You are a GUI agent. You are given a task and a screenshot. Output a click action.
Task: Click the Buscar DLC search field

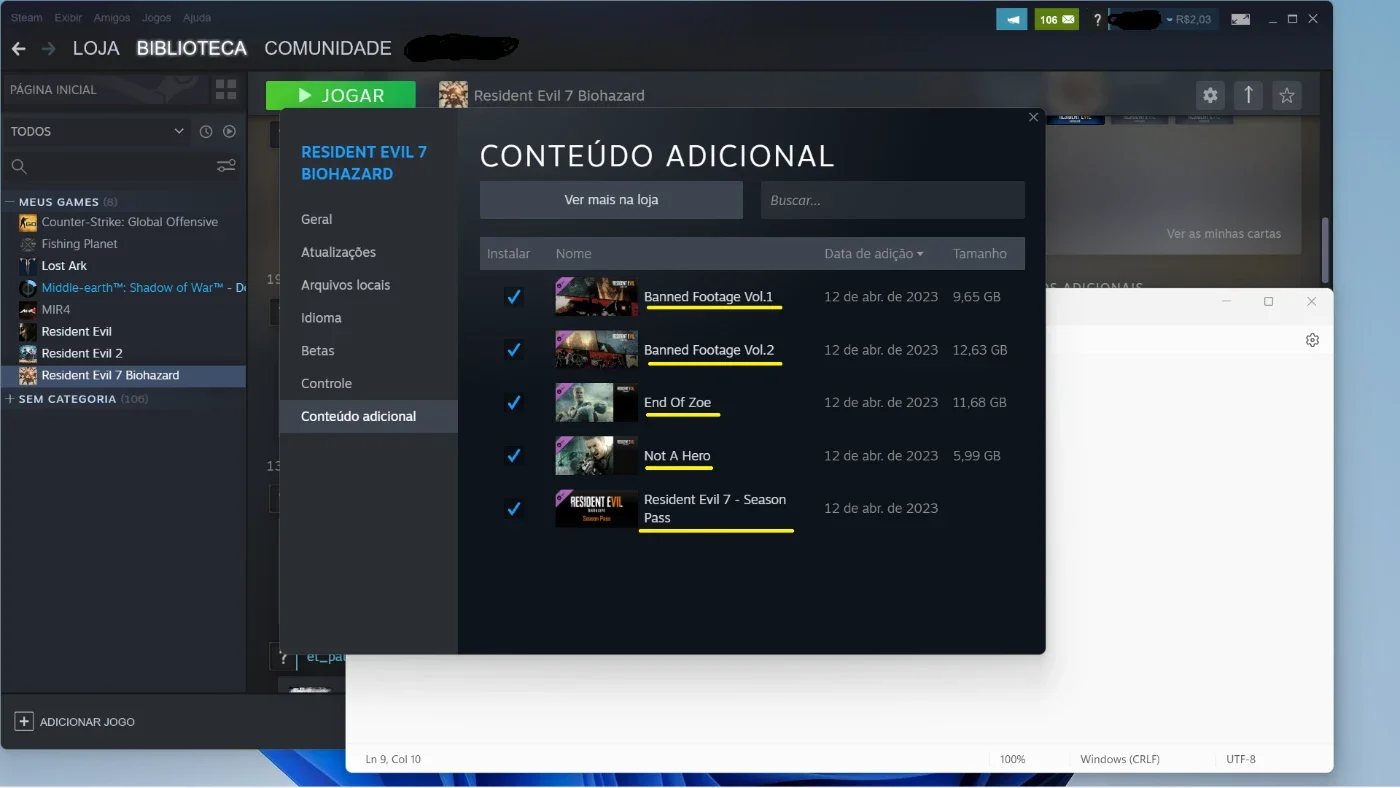tap(893, 200)
